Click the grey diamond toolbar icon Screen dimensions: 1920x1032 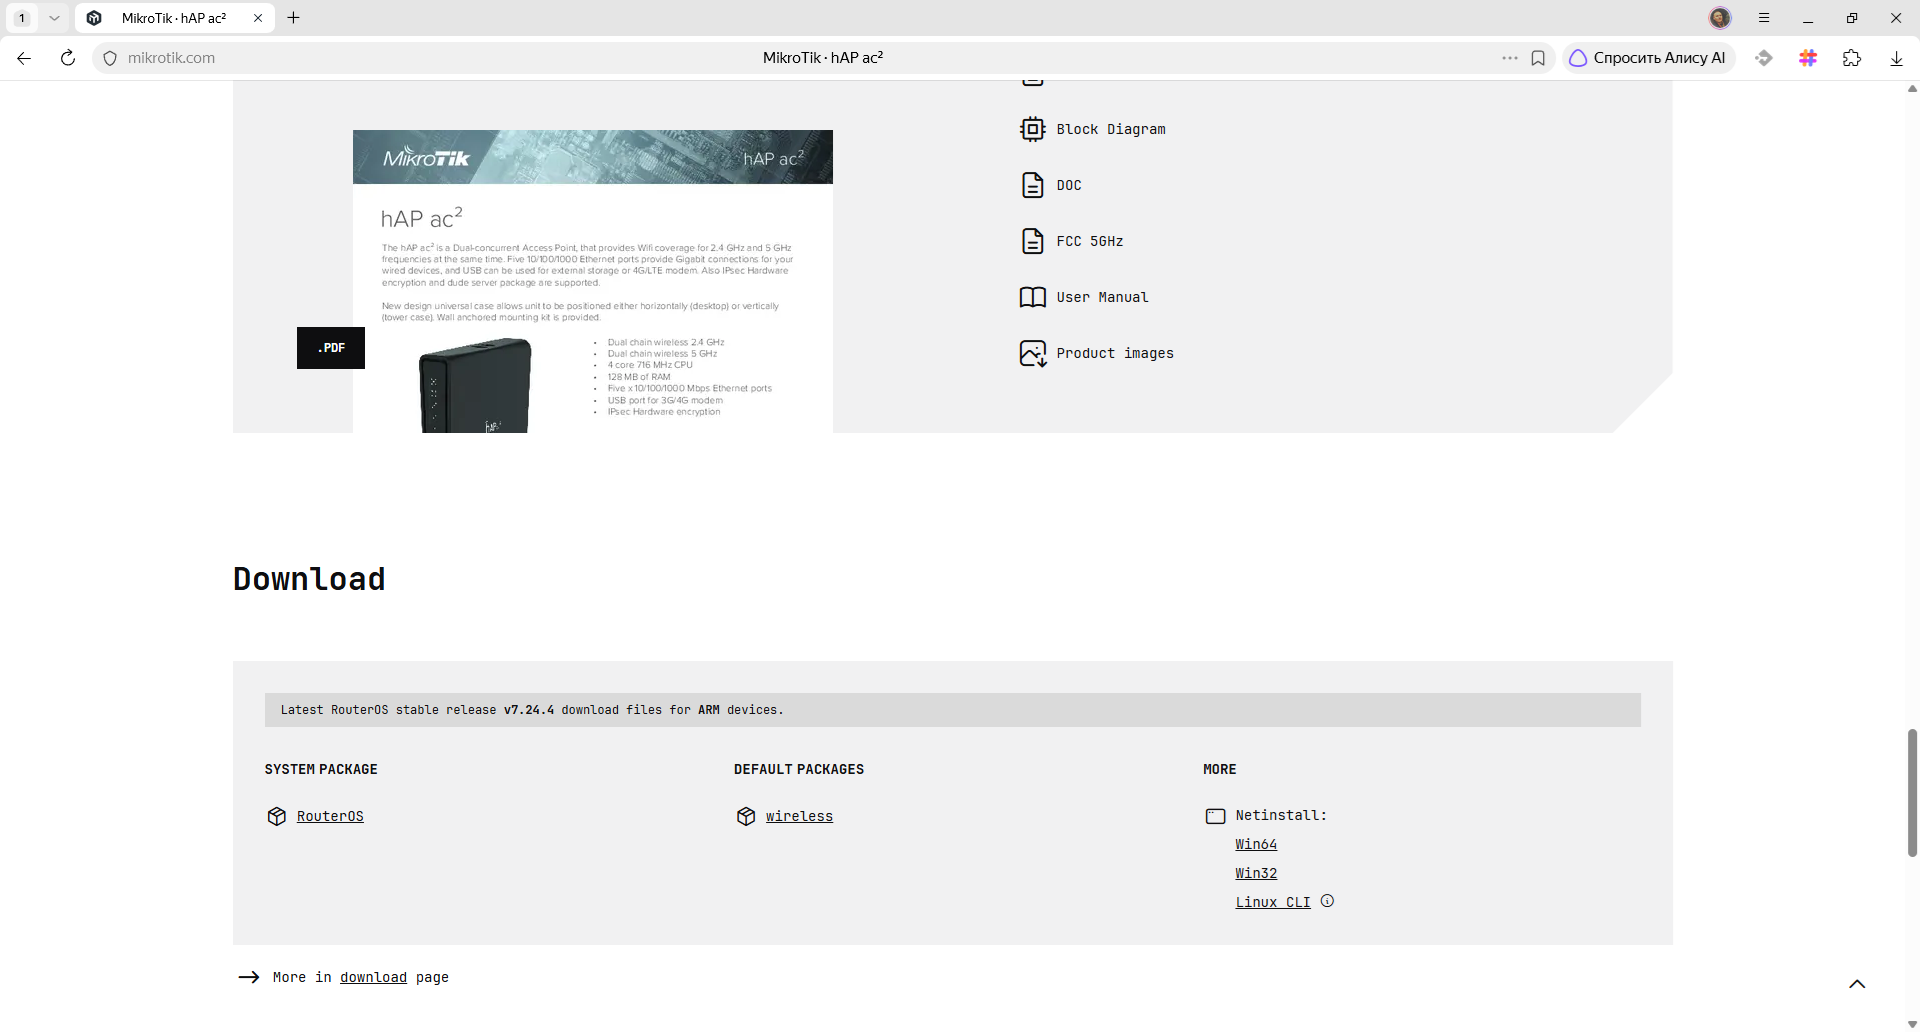pos(1764,58)
